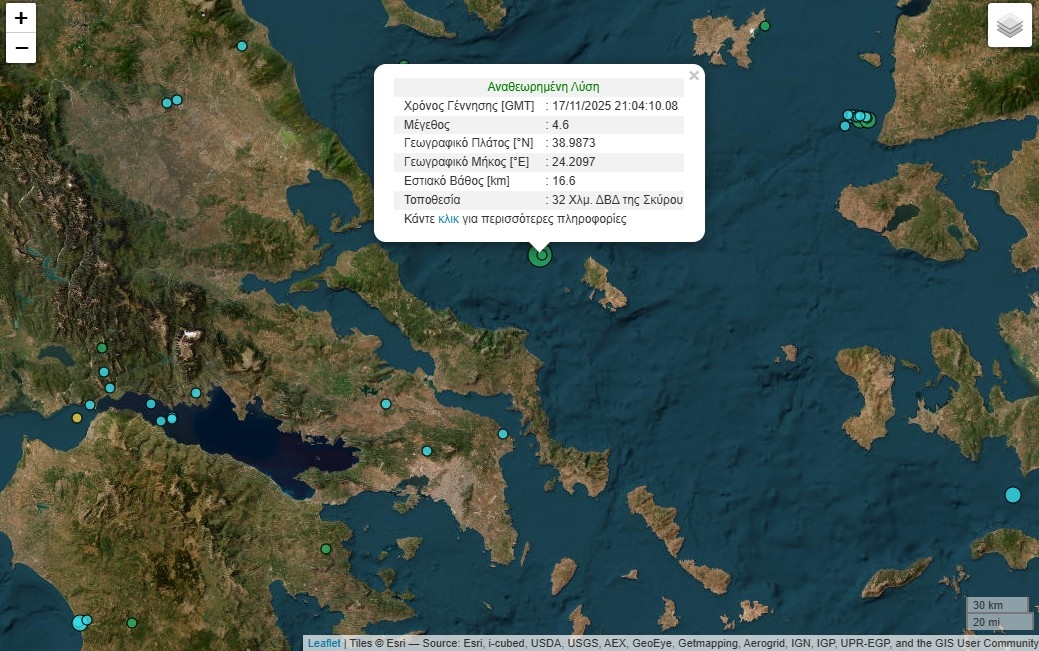The image size is (1039, 651).
Task: Select the large cyan marker in southwestern Peloponnese
Action: [x=80, y=623]
